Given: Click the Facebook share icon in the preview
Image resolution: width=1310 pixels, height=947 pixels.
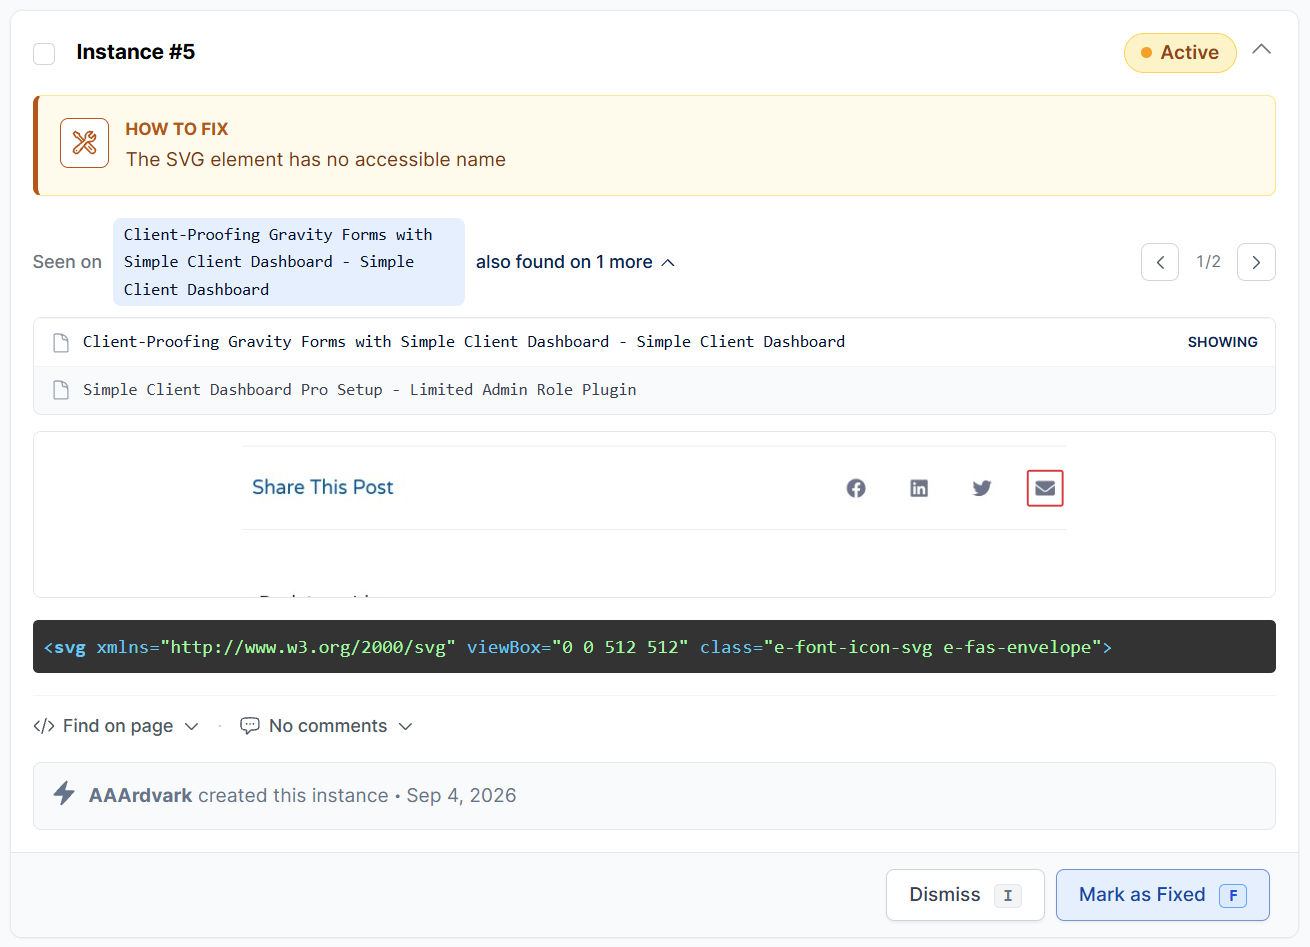Looking at the screenshot, I should (856, 488).
